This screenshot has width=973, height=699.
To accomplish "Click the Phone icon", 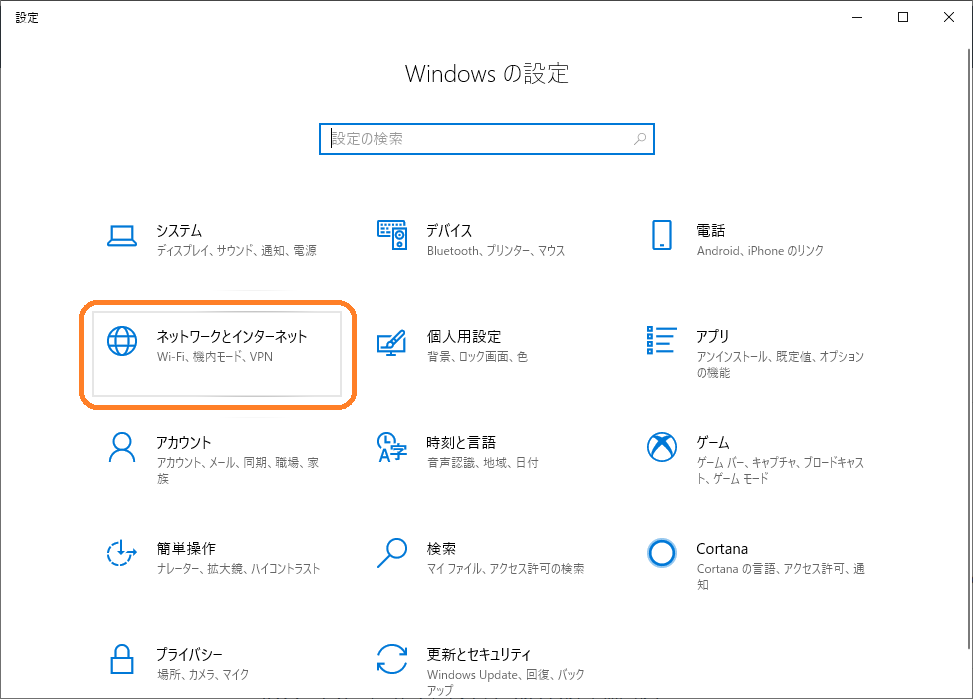I will click(x=661, y=235).
